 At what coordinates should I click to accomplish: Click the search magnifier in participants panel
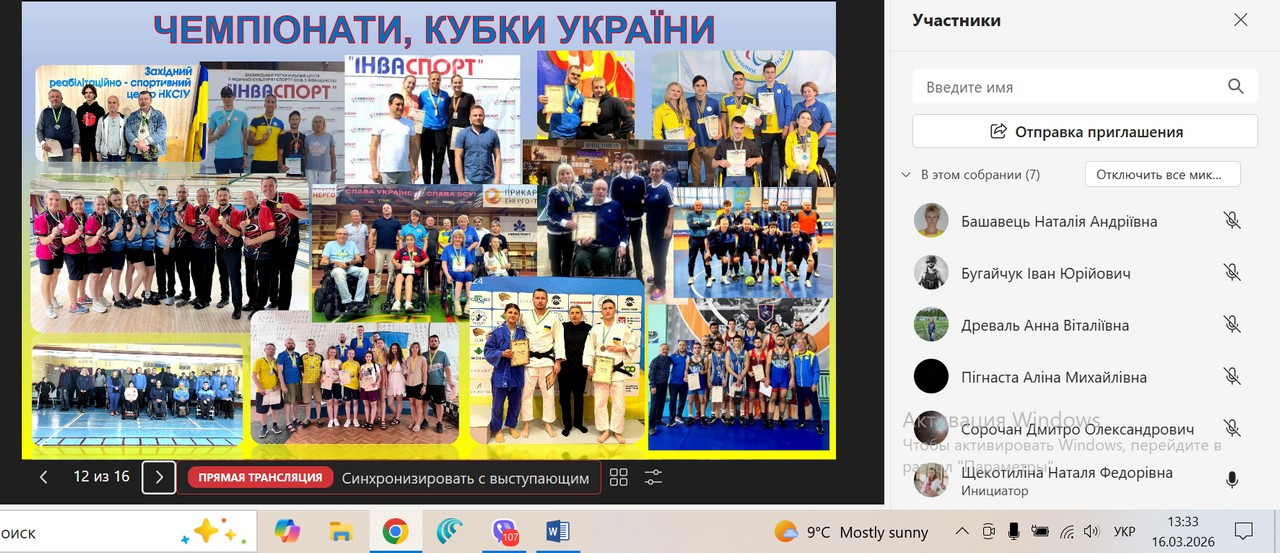[1236, 87]
